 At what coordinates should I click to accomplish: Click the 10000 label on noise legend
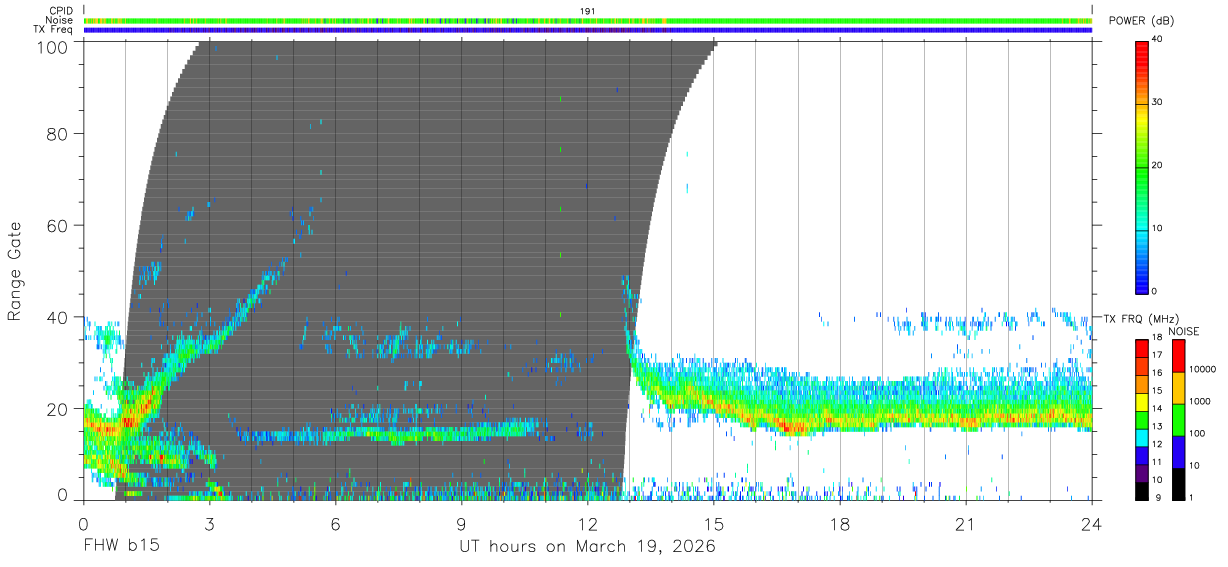[x=1202, y=369]
